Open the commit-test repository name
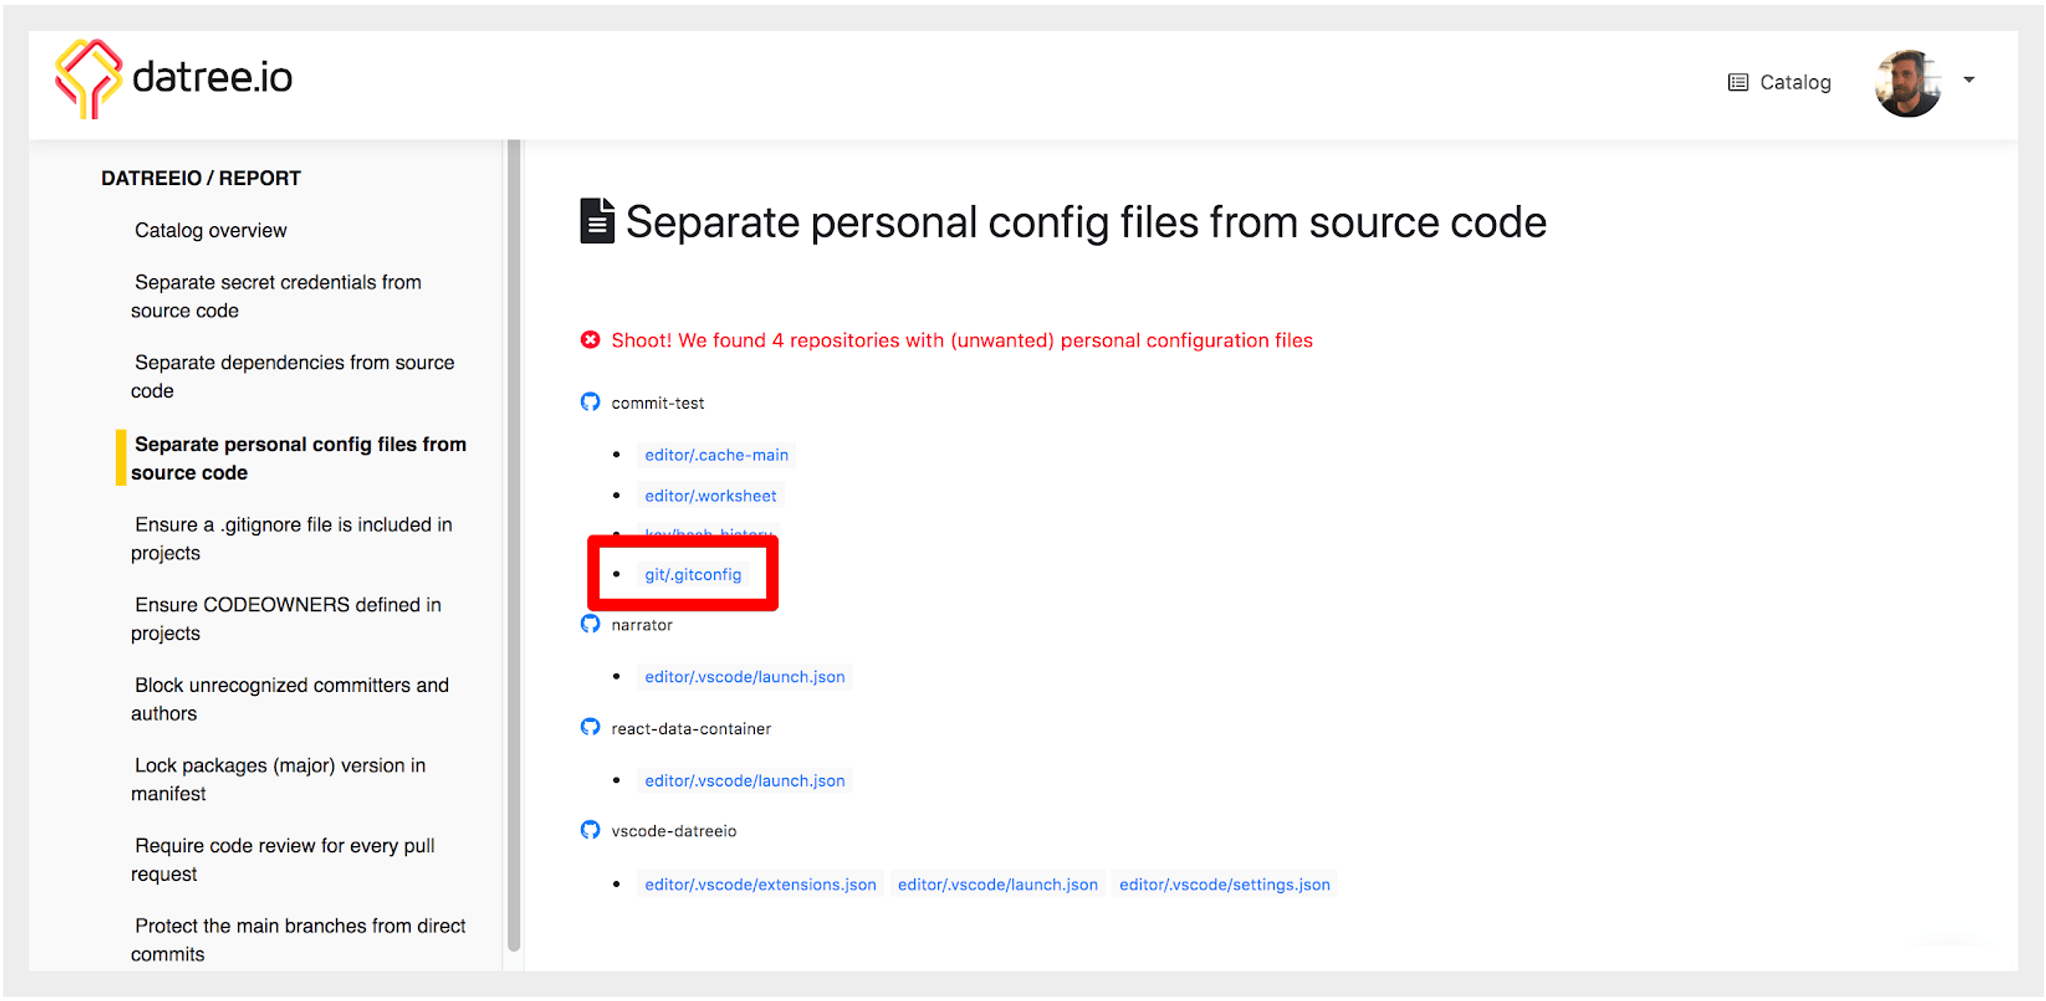The image size is (2046, 1001). pos(658,403)
